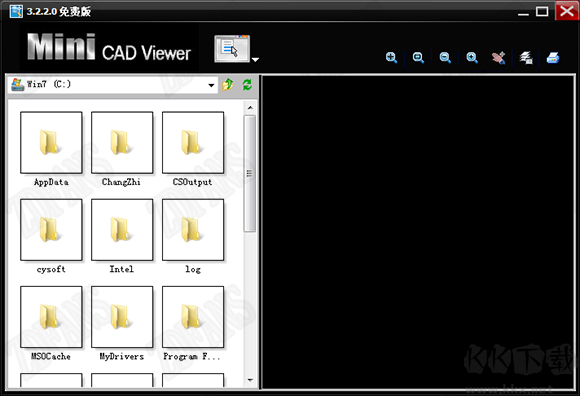Open the view mode toolbar button

(x=232, y=48)
